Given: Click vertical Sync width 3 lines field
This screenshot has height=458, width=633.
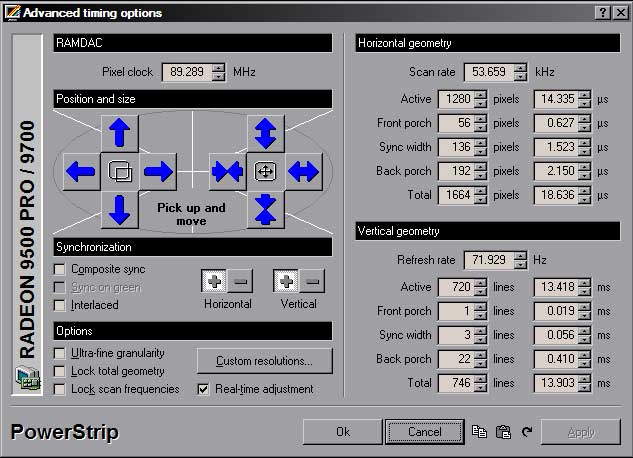Looking at the screenshot, I should tap(456, 335).
